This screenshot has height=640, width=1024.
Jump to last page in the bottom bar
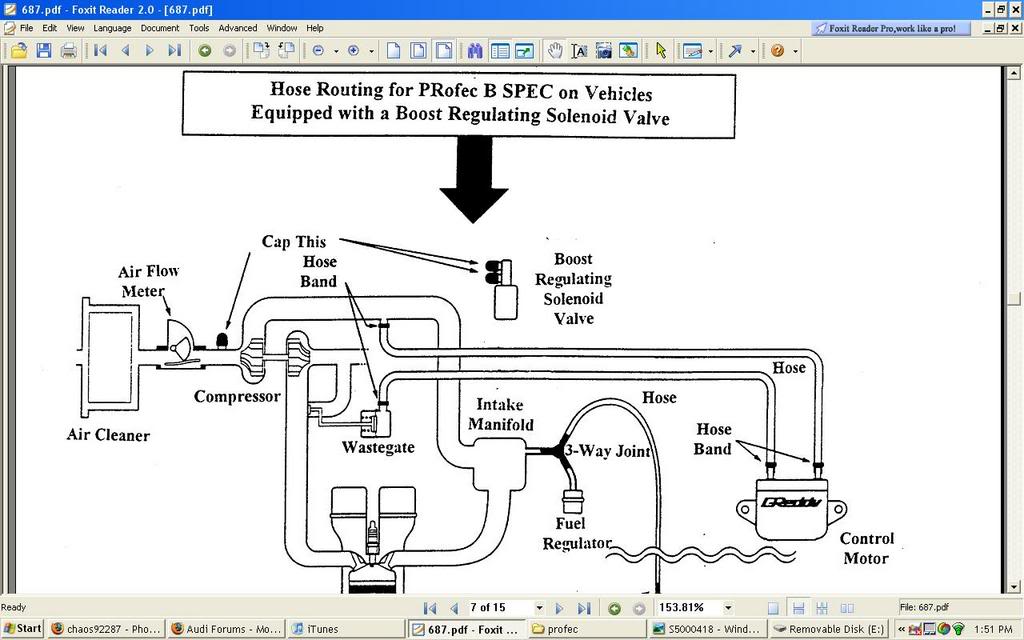[x=584, y=608]
